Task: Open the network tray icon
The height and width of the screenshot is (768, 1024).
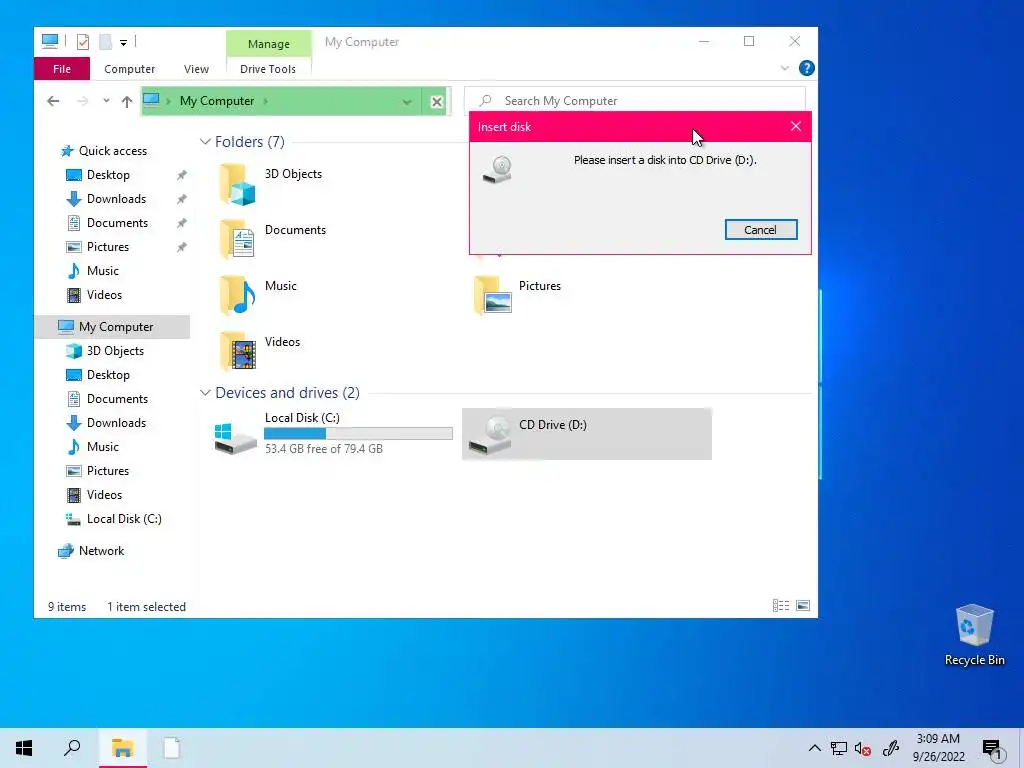Action: [839, 748]
